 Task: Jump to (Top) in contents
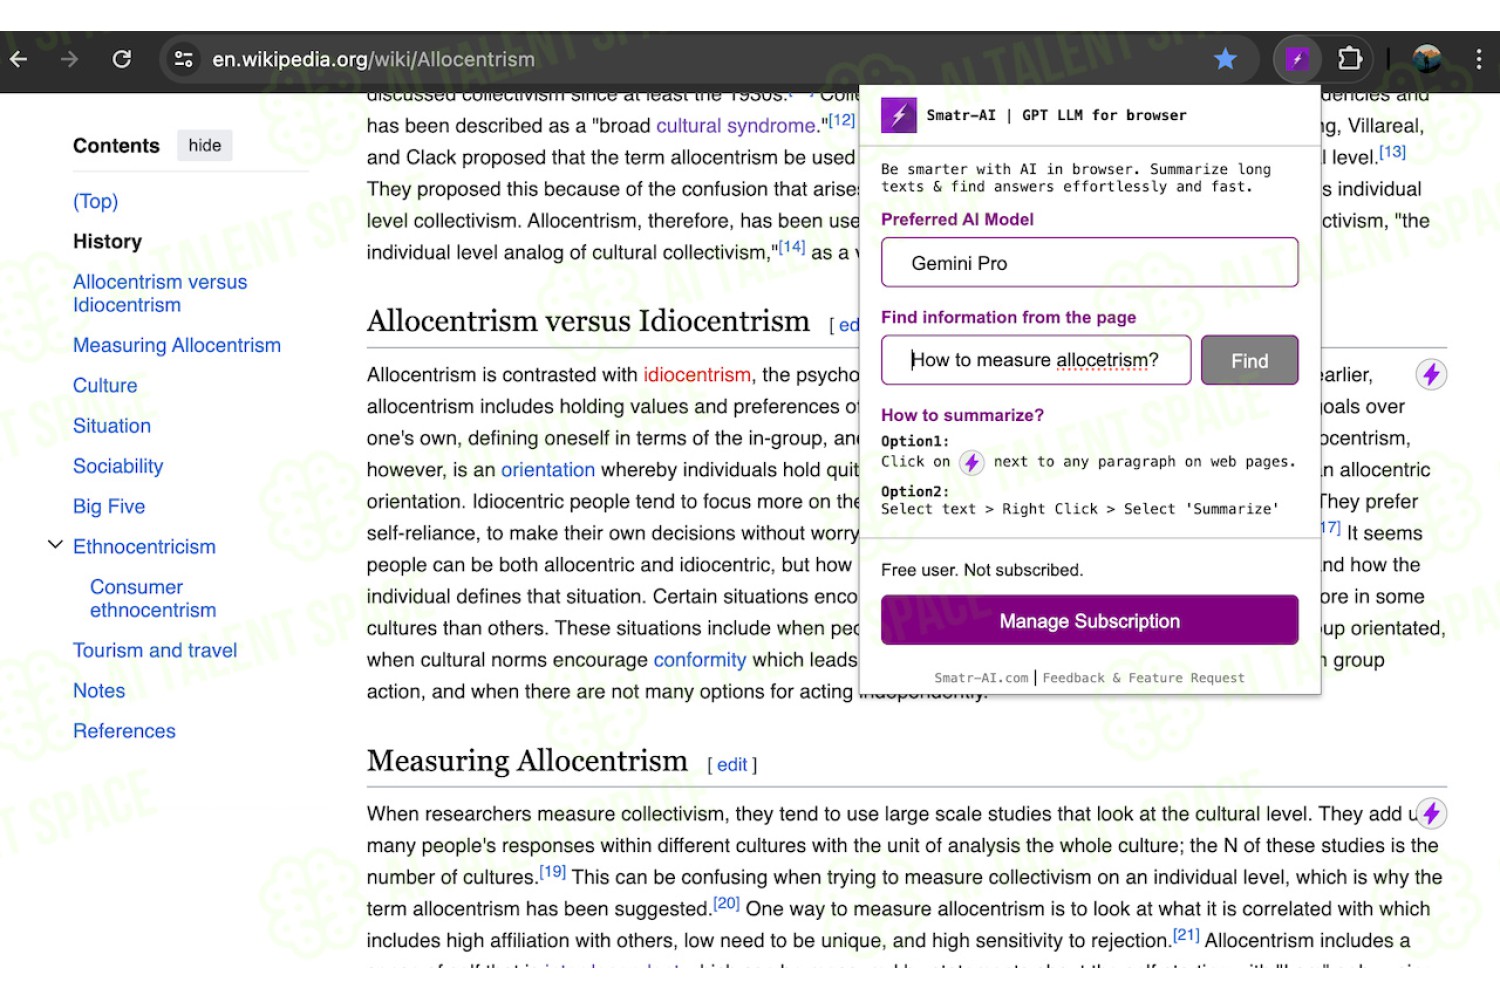(x=95, y=201)
